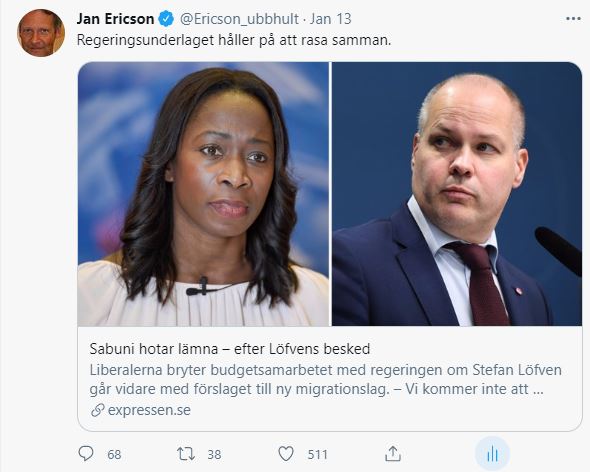The width and height of the screenshot is (590, 472).
Task: Click the like count 511
Action: (x=318, y=455)
